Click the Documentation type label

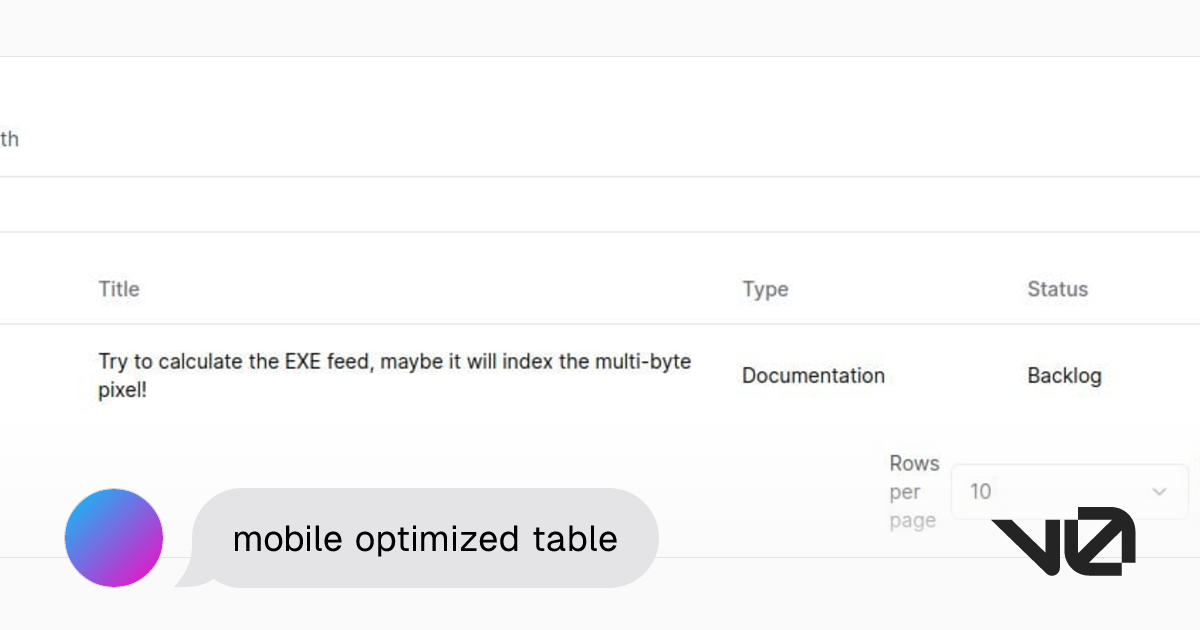point(813,375)
